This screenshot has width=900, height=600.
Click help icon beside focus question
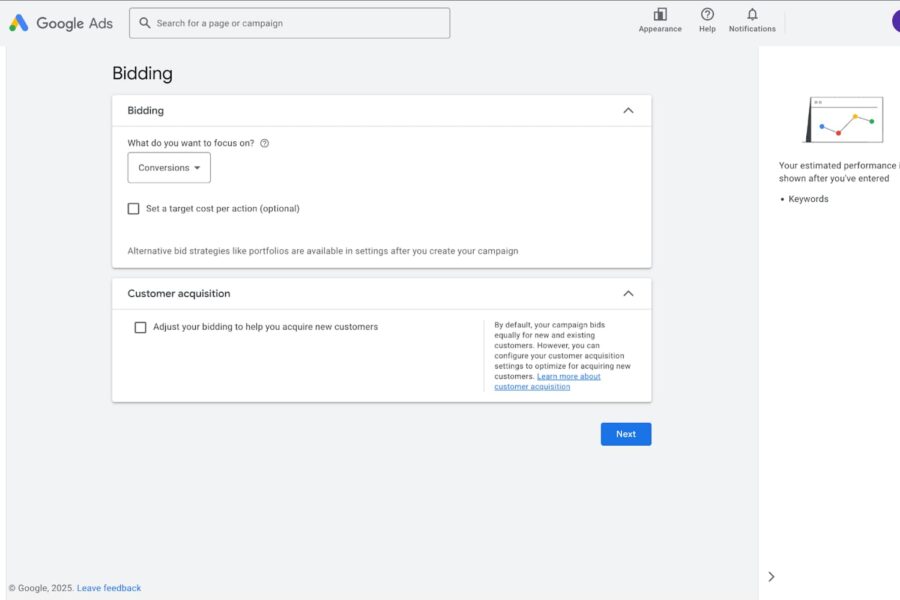265,143
